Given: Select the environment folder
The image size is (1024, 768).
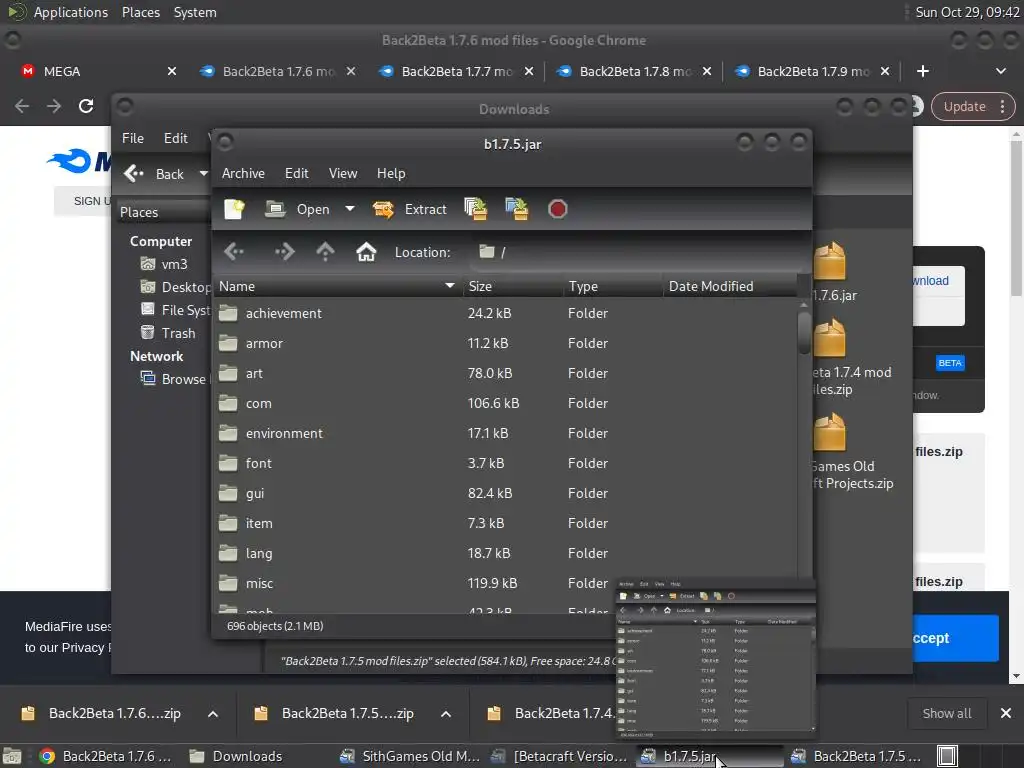Looking at the screenshot, I should [505, 434].
